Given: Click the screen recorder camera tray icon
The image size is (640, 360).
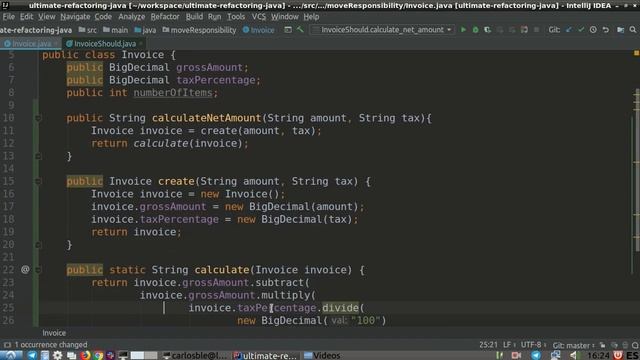Looking at the screenshot, I should (516, 355).
